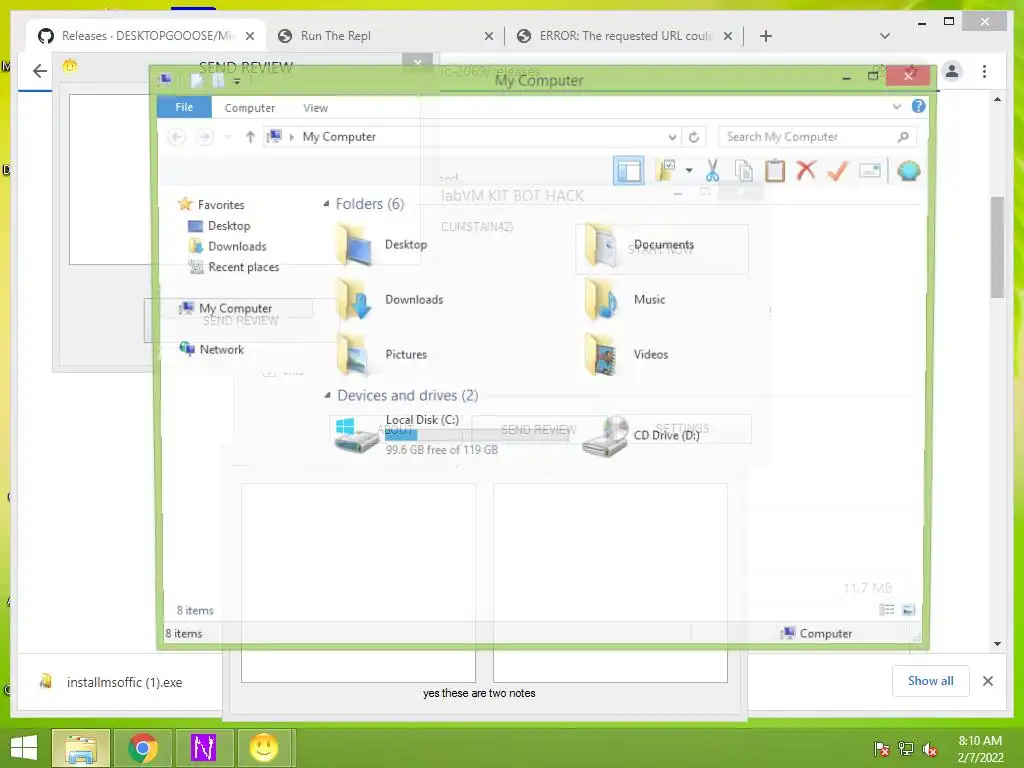Click the teal shell icon in the toolbar
This screenshot has width=1024, height=768.
(x=908, y=171)
